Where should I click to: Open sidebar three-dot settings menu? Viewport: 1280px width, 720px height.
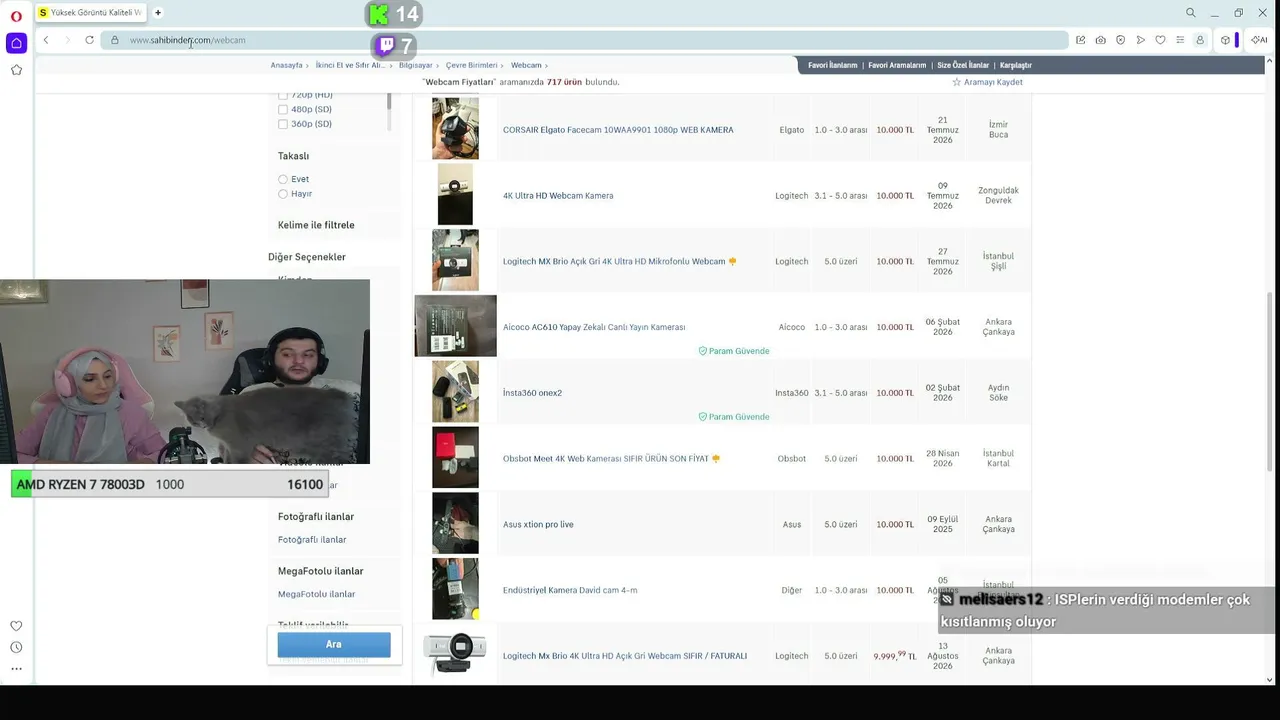pyautogui.click(x=16, y=669)
